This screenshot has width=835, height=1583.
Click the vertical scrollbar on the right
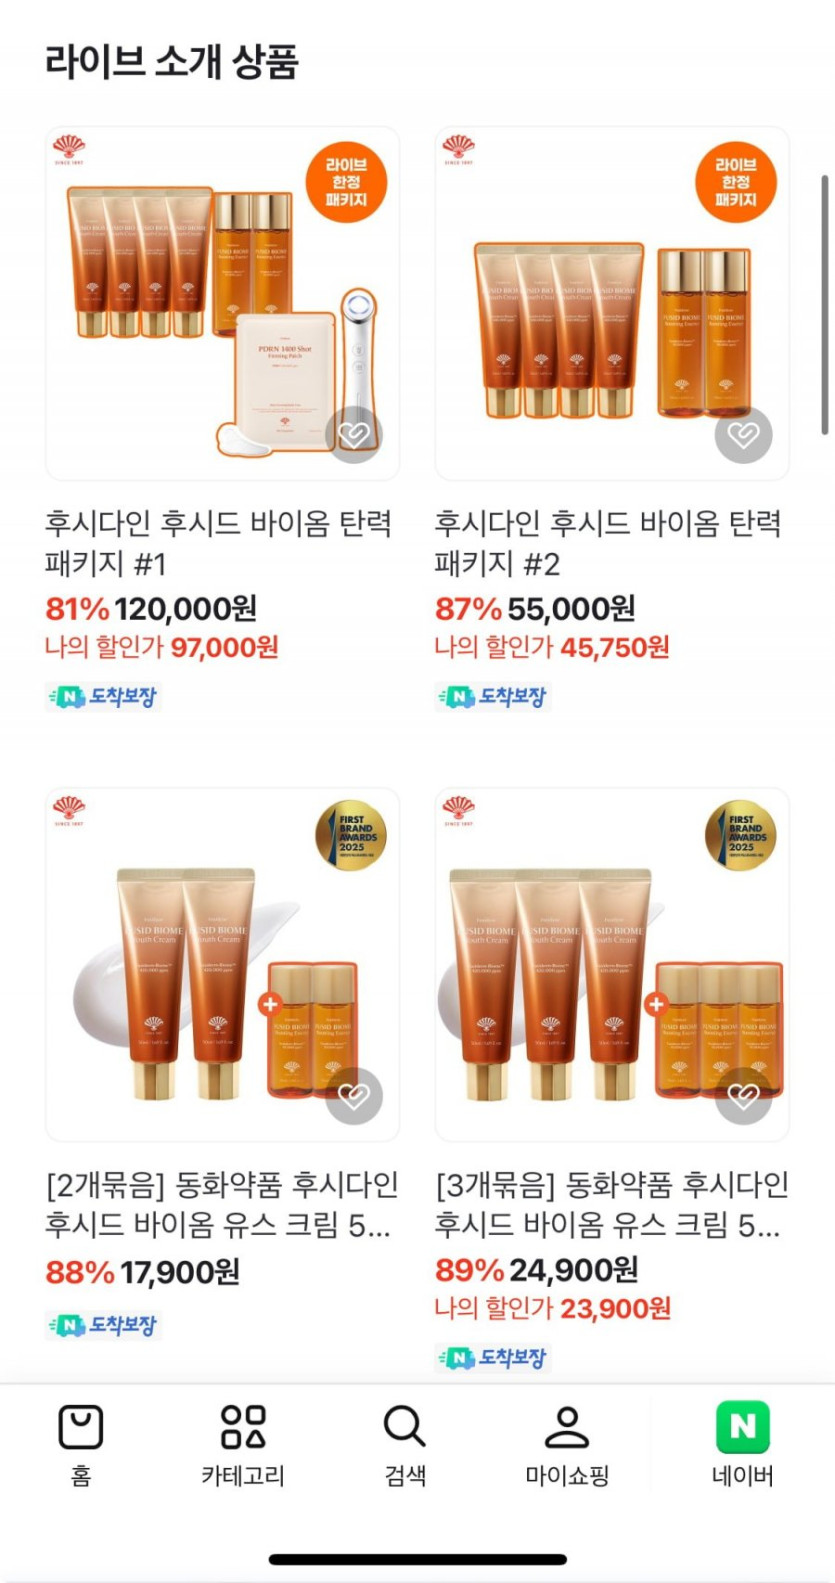pos(825,305)
